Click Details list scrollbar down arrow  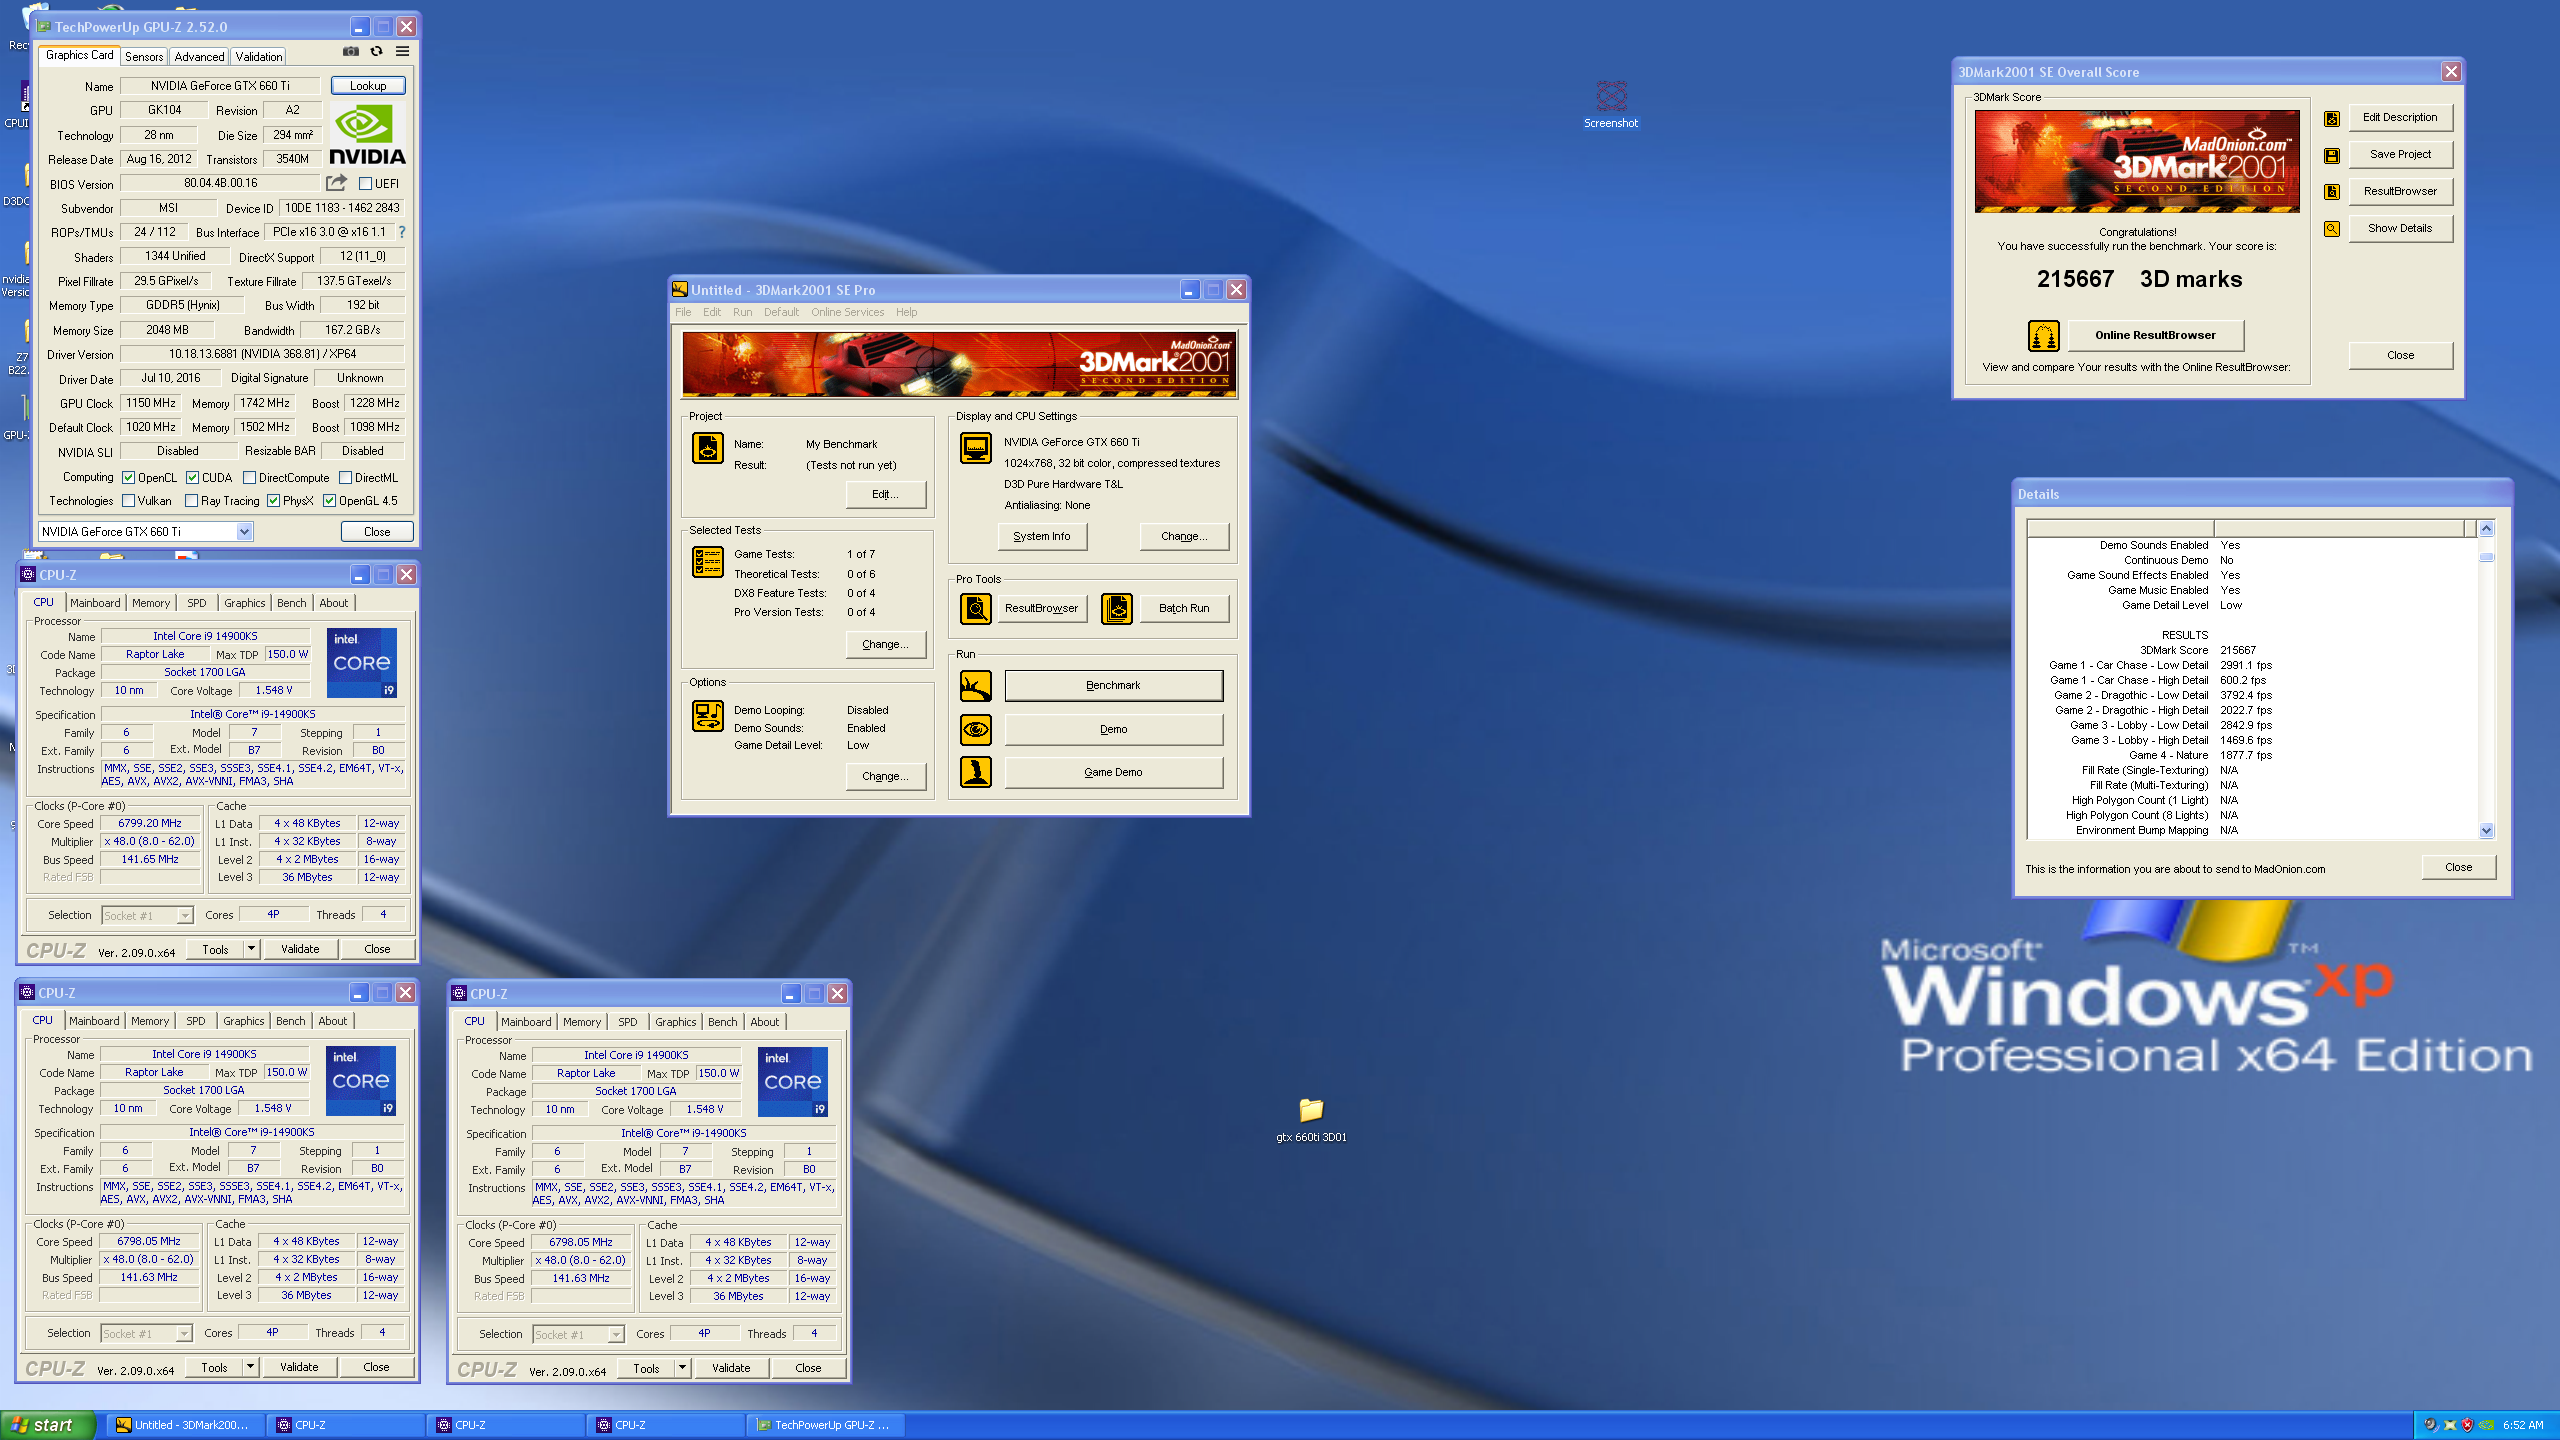(2486, 830)
